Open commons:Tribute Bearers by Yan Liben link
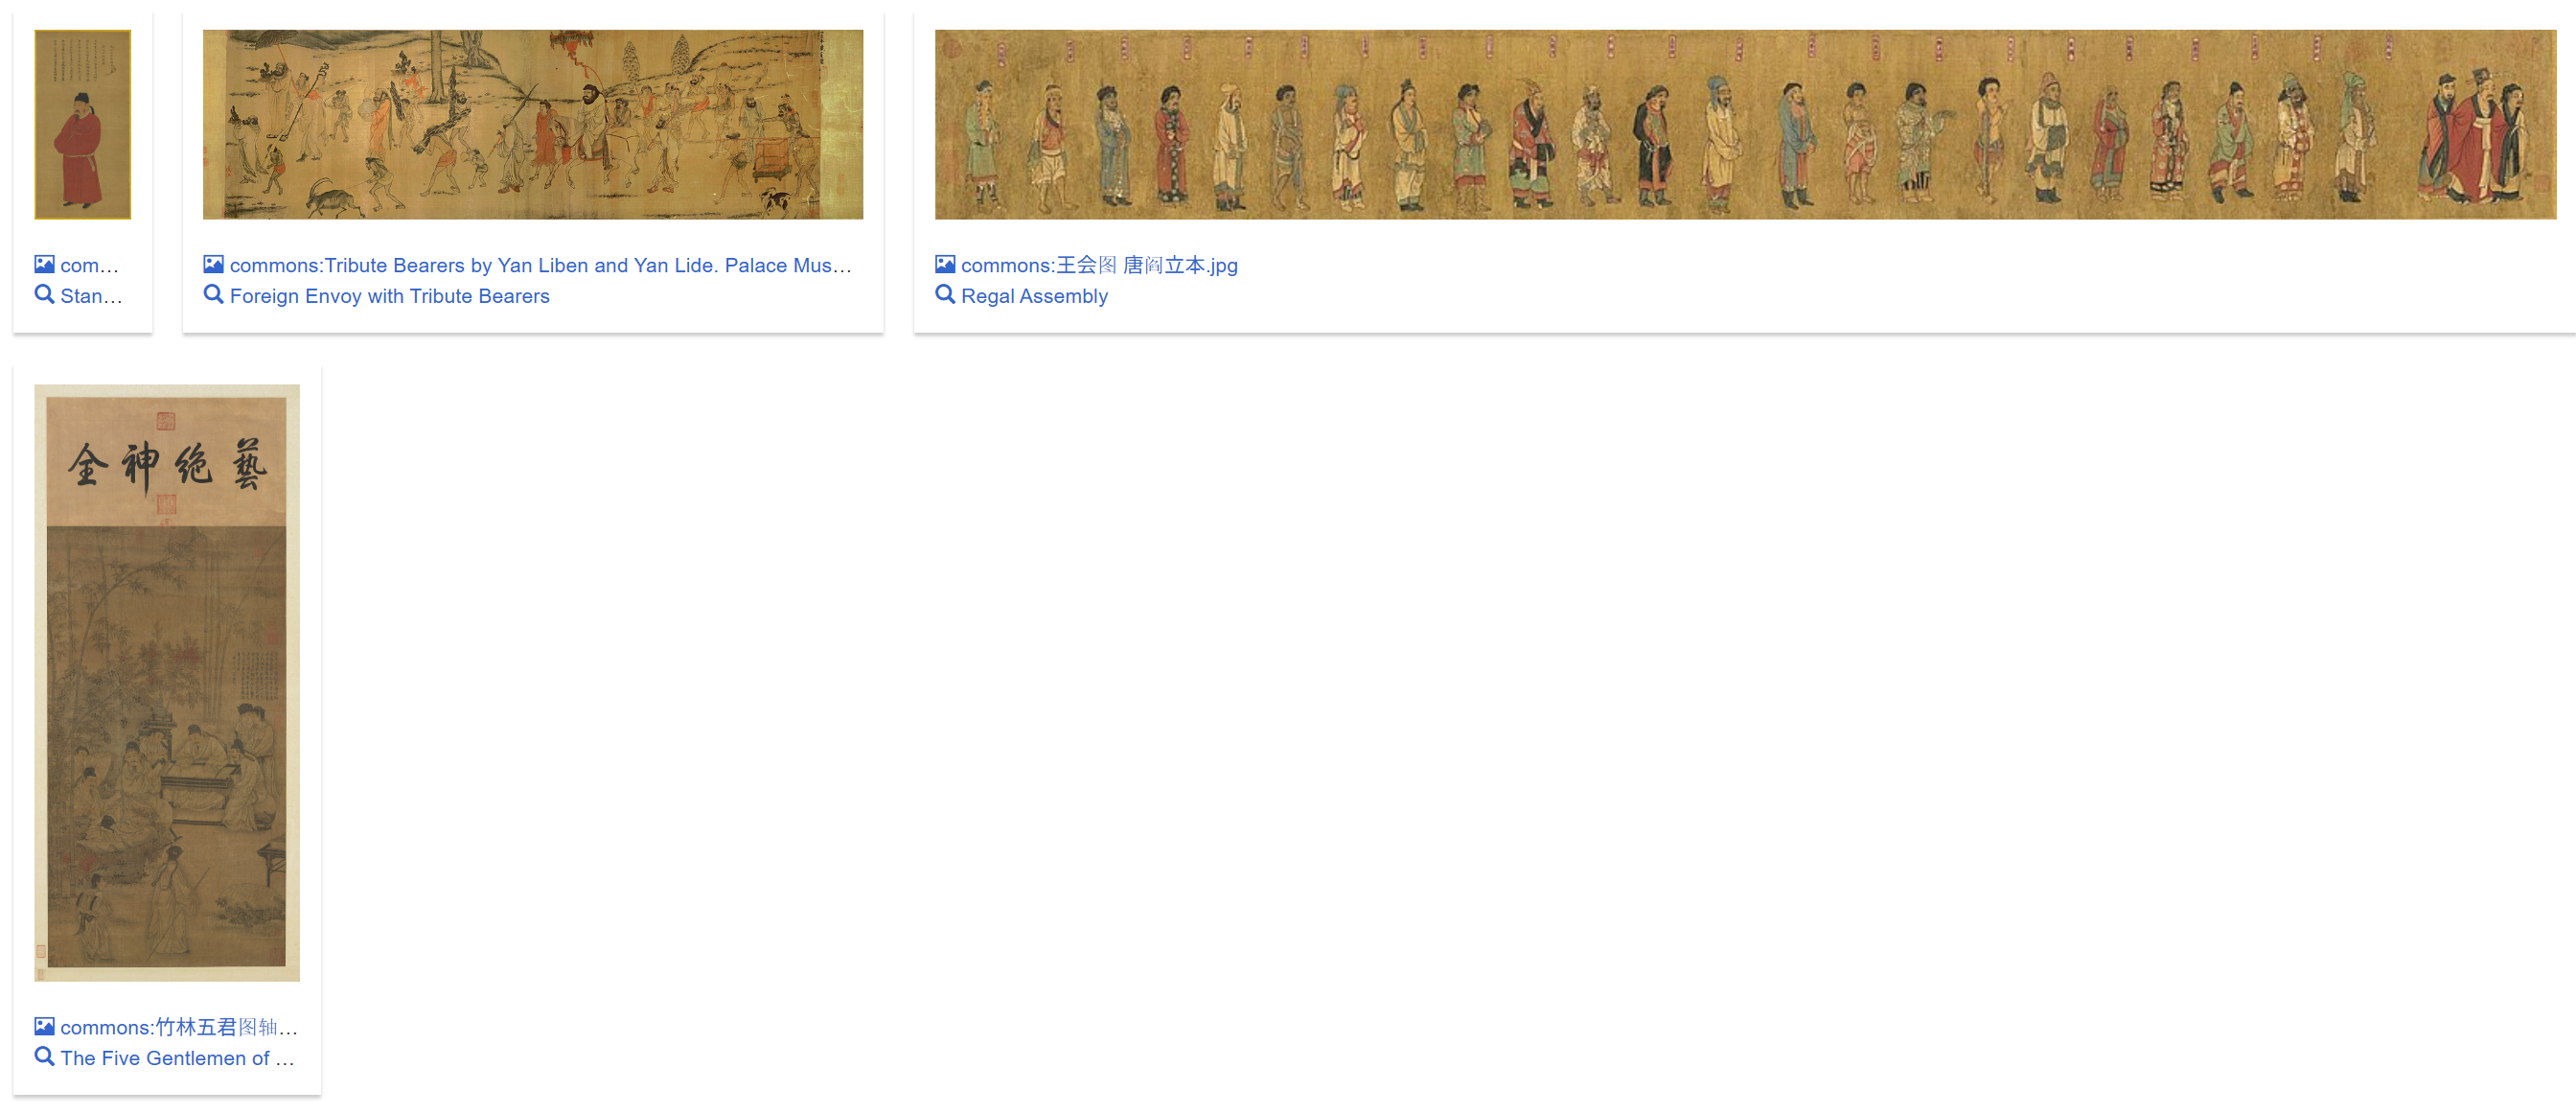 coord(540,265)
